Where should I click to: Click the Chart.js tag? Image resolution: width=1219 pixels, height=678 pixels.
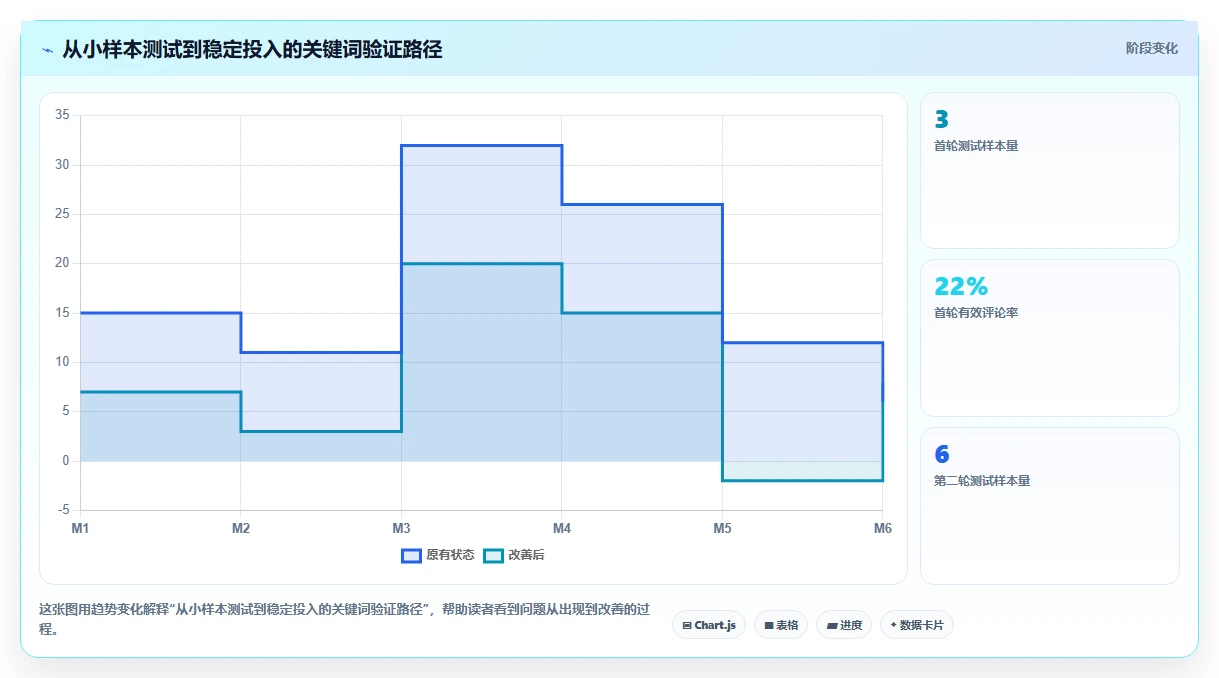(x=709, y=625)
